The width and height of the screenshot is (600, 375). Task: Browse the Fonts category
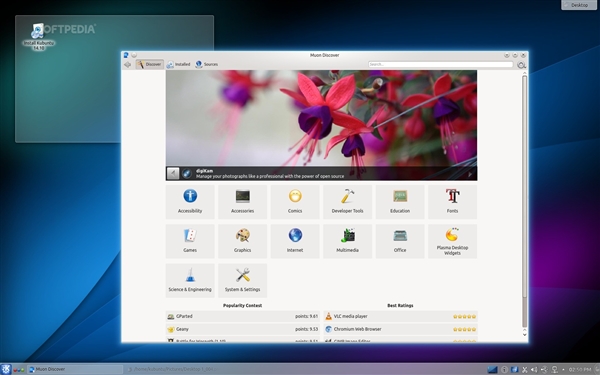452,202
